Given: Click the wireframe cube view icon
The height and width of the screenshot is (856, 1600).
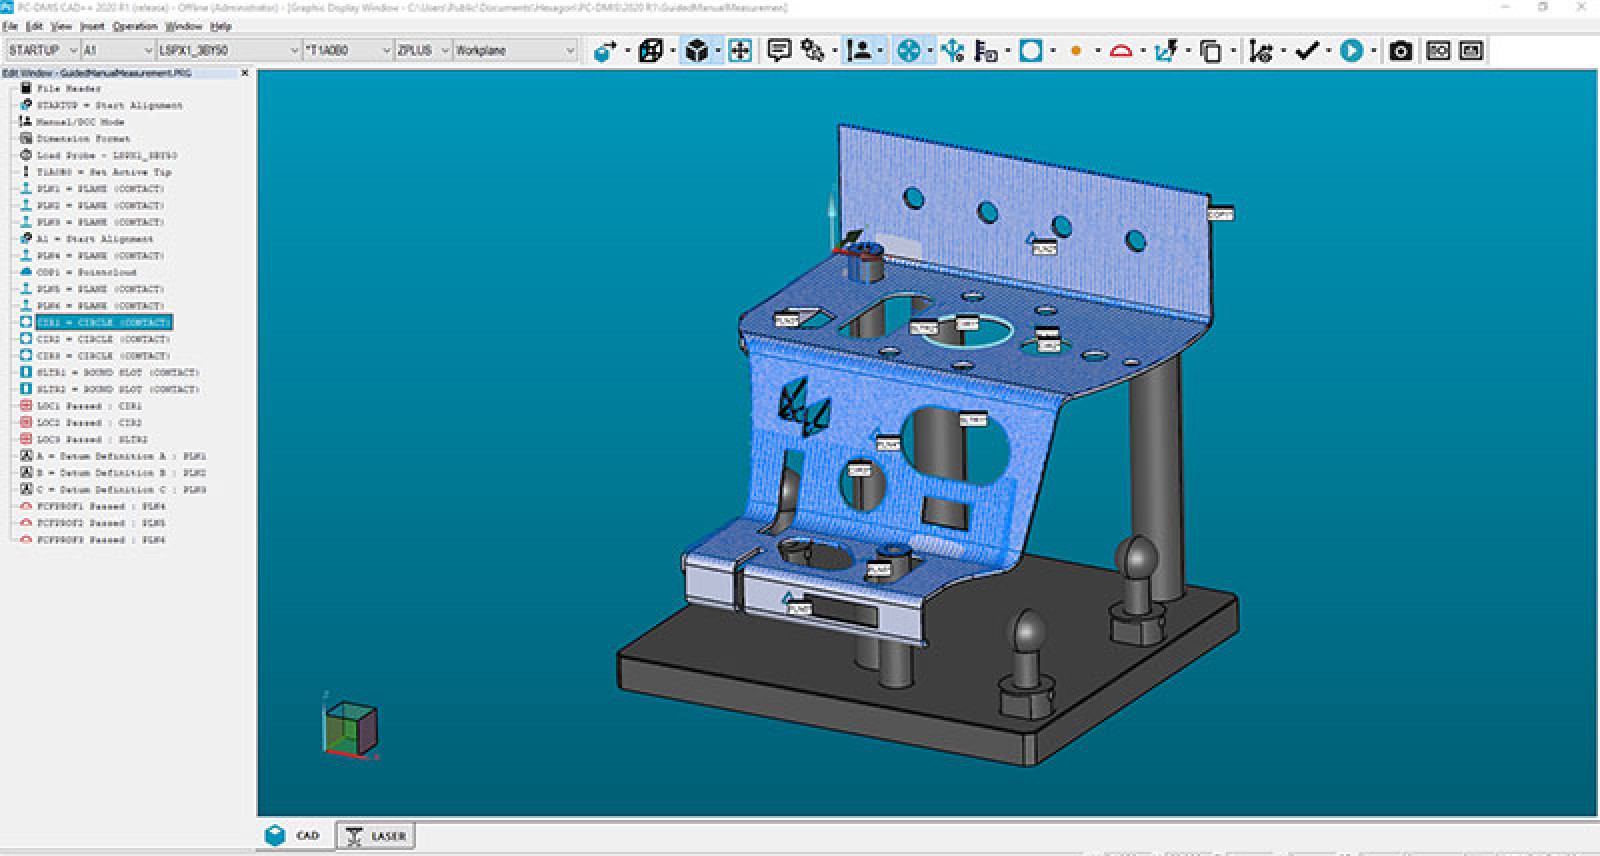Looking at the screenshot, I should point(650,51).
